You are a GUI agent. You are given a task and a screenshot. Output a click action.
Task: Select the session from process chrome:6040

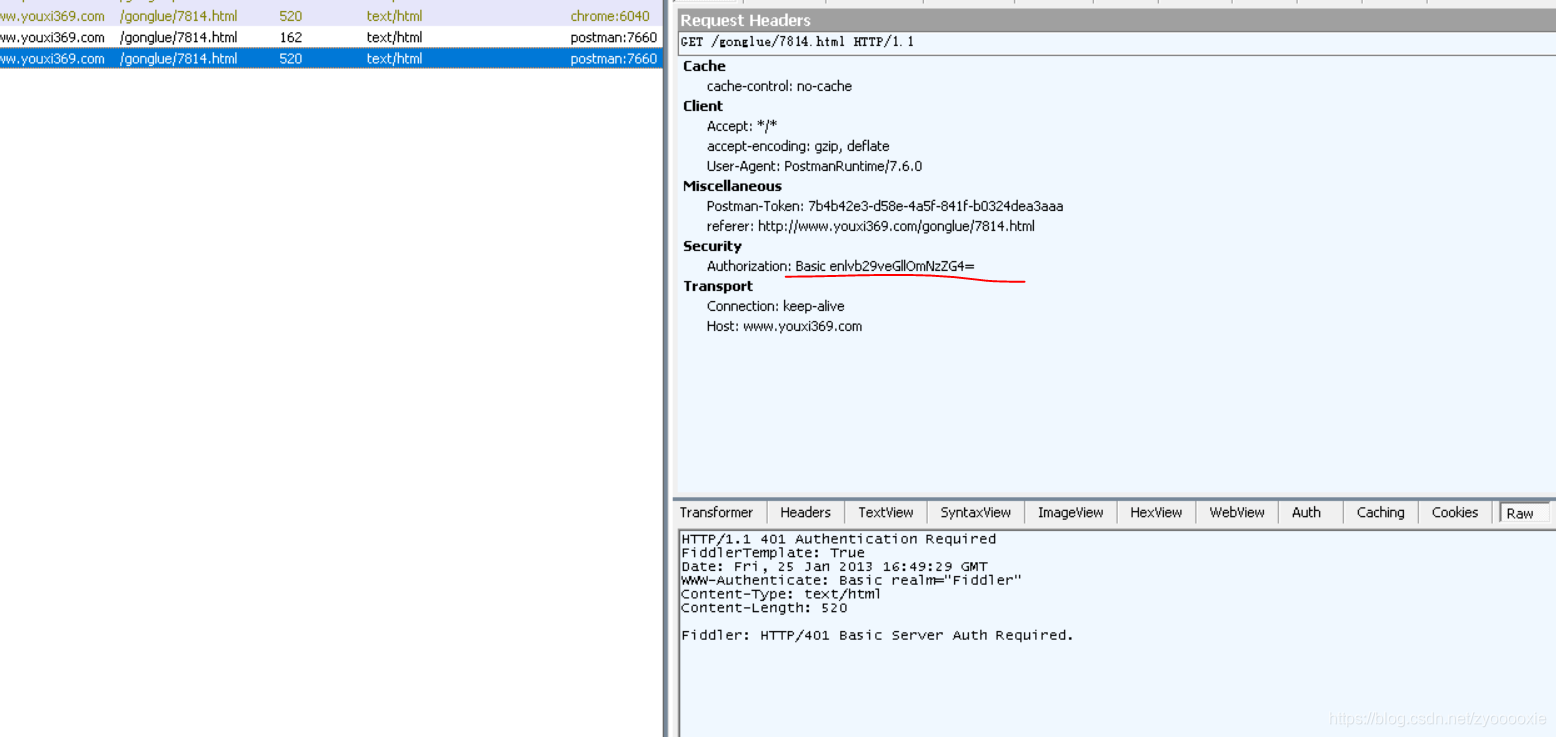[330, 16]
